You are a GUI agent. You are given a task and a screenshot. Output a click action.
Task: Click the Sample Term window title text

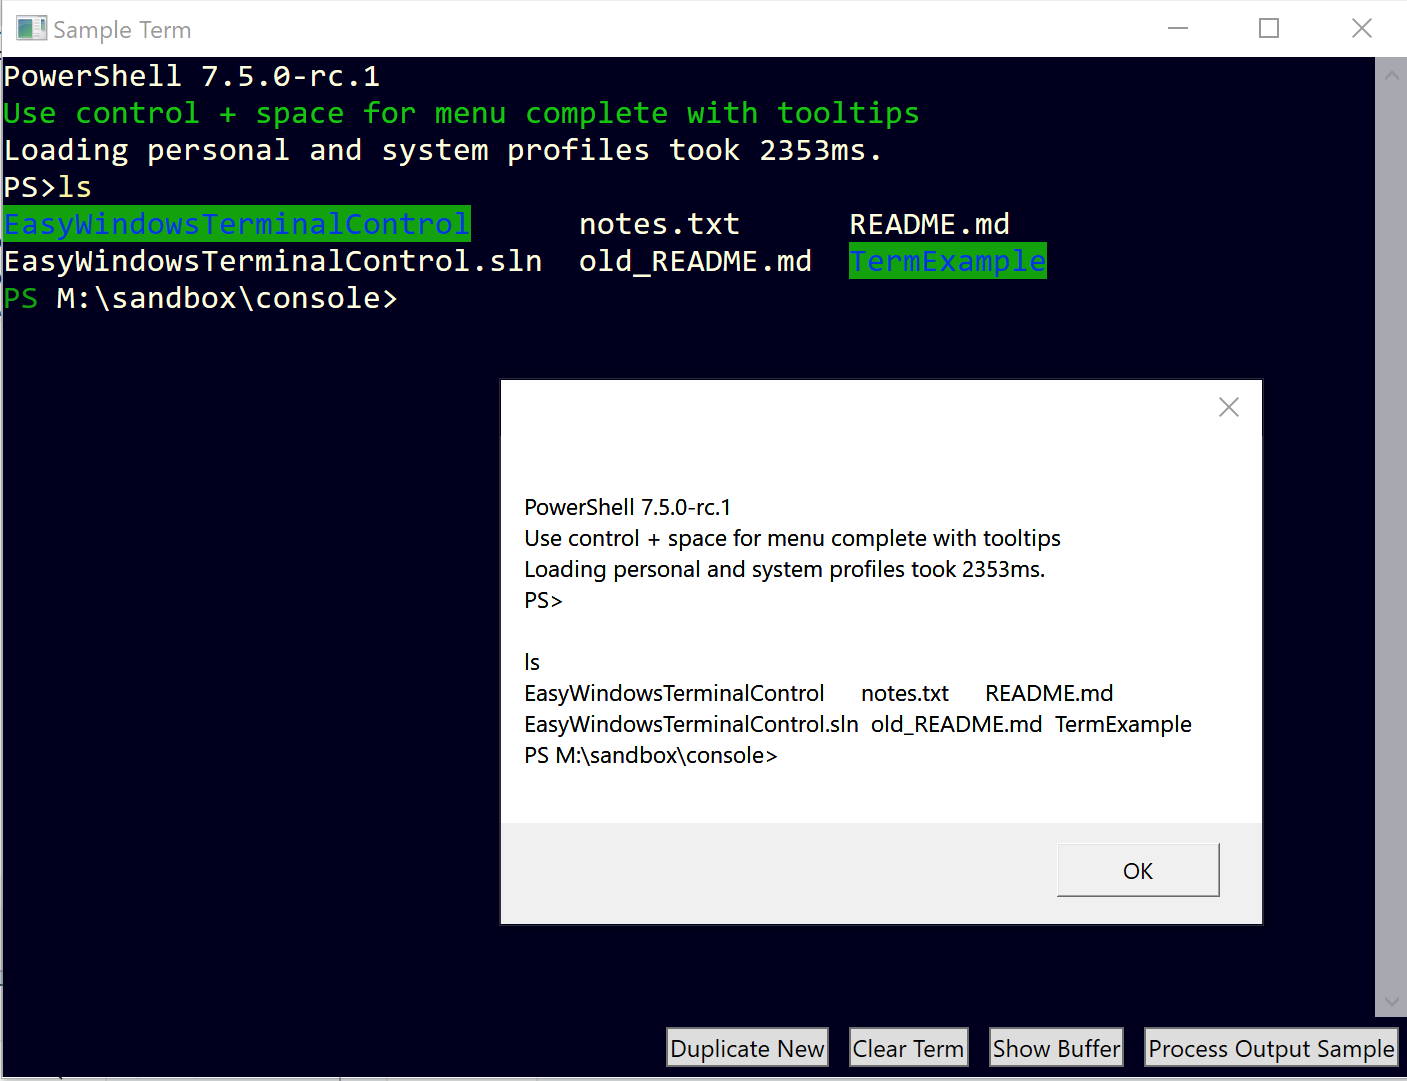point(122,30)
